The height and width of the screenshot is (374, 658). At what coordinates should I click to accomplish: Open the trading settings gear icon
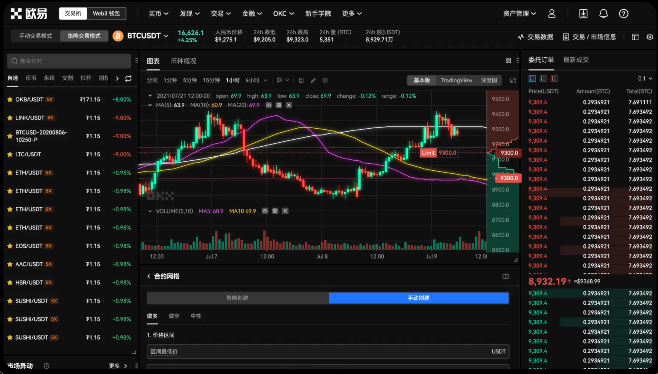click(650, 37)
